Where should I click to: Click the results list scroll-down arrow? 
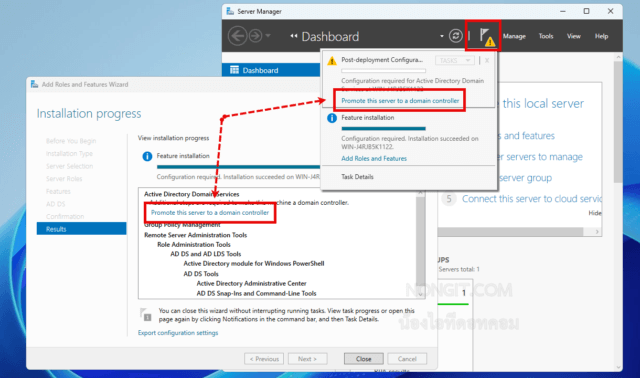420,294
